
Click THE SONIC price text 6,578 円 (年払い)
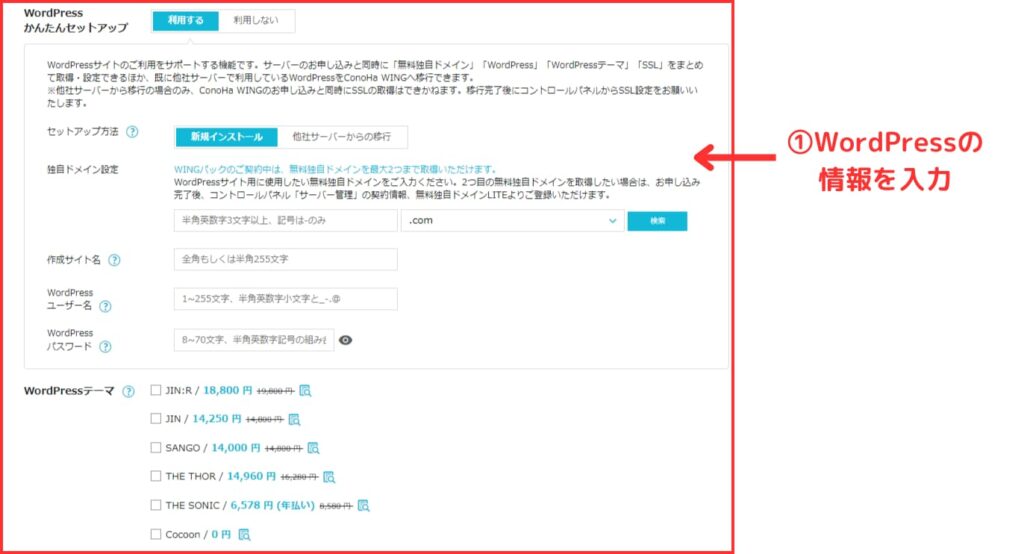click(272, 505)
